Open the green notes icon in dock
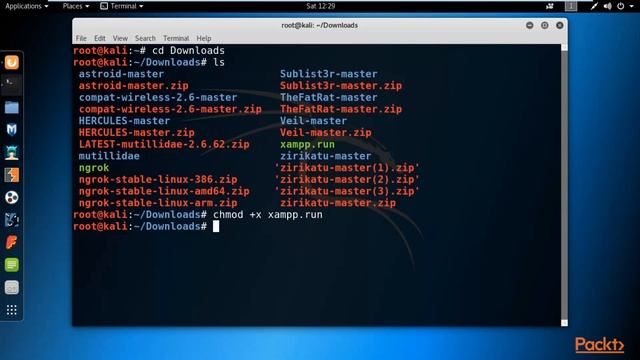Viewport: 640px width, 360px height. pyautogui.click(x=11, y=265)
